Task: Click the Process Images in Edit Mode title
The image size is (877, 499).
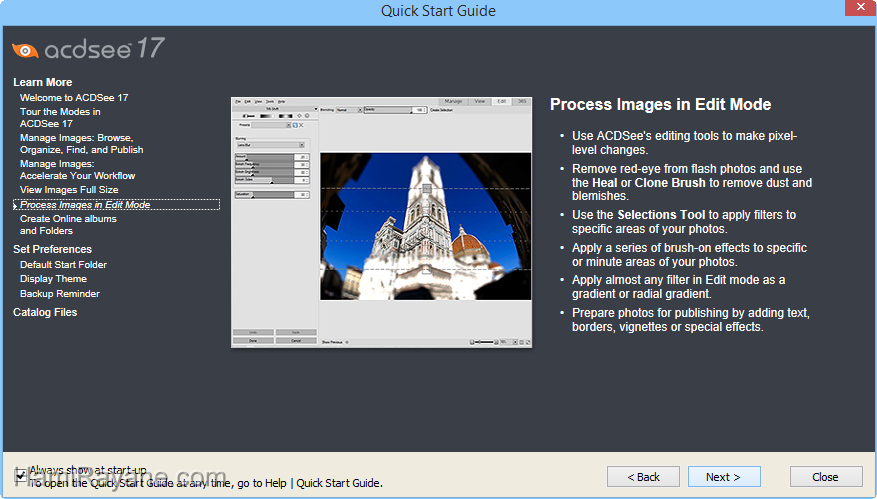Action: pos(661,105)
